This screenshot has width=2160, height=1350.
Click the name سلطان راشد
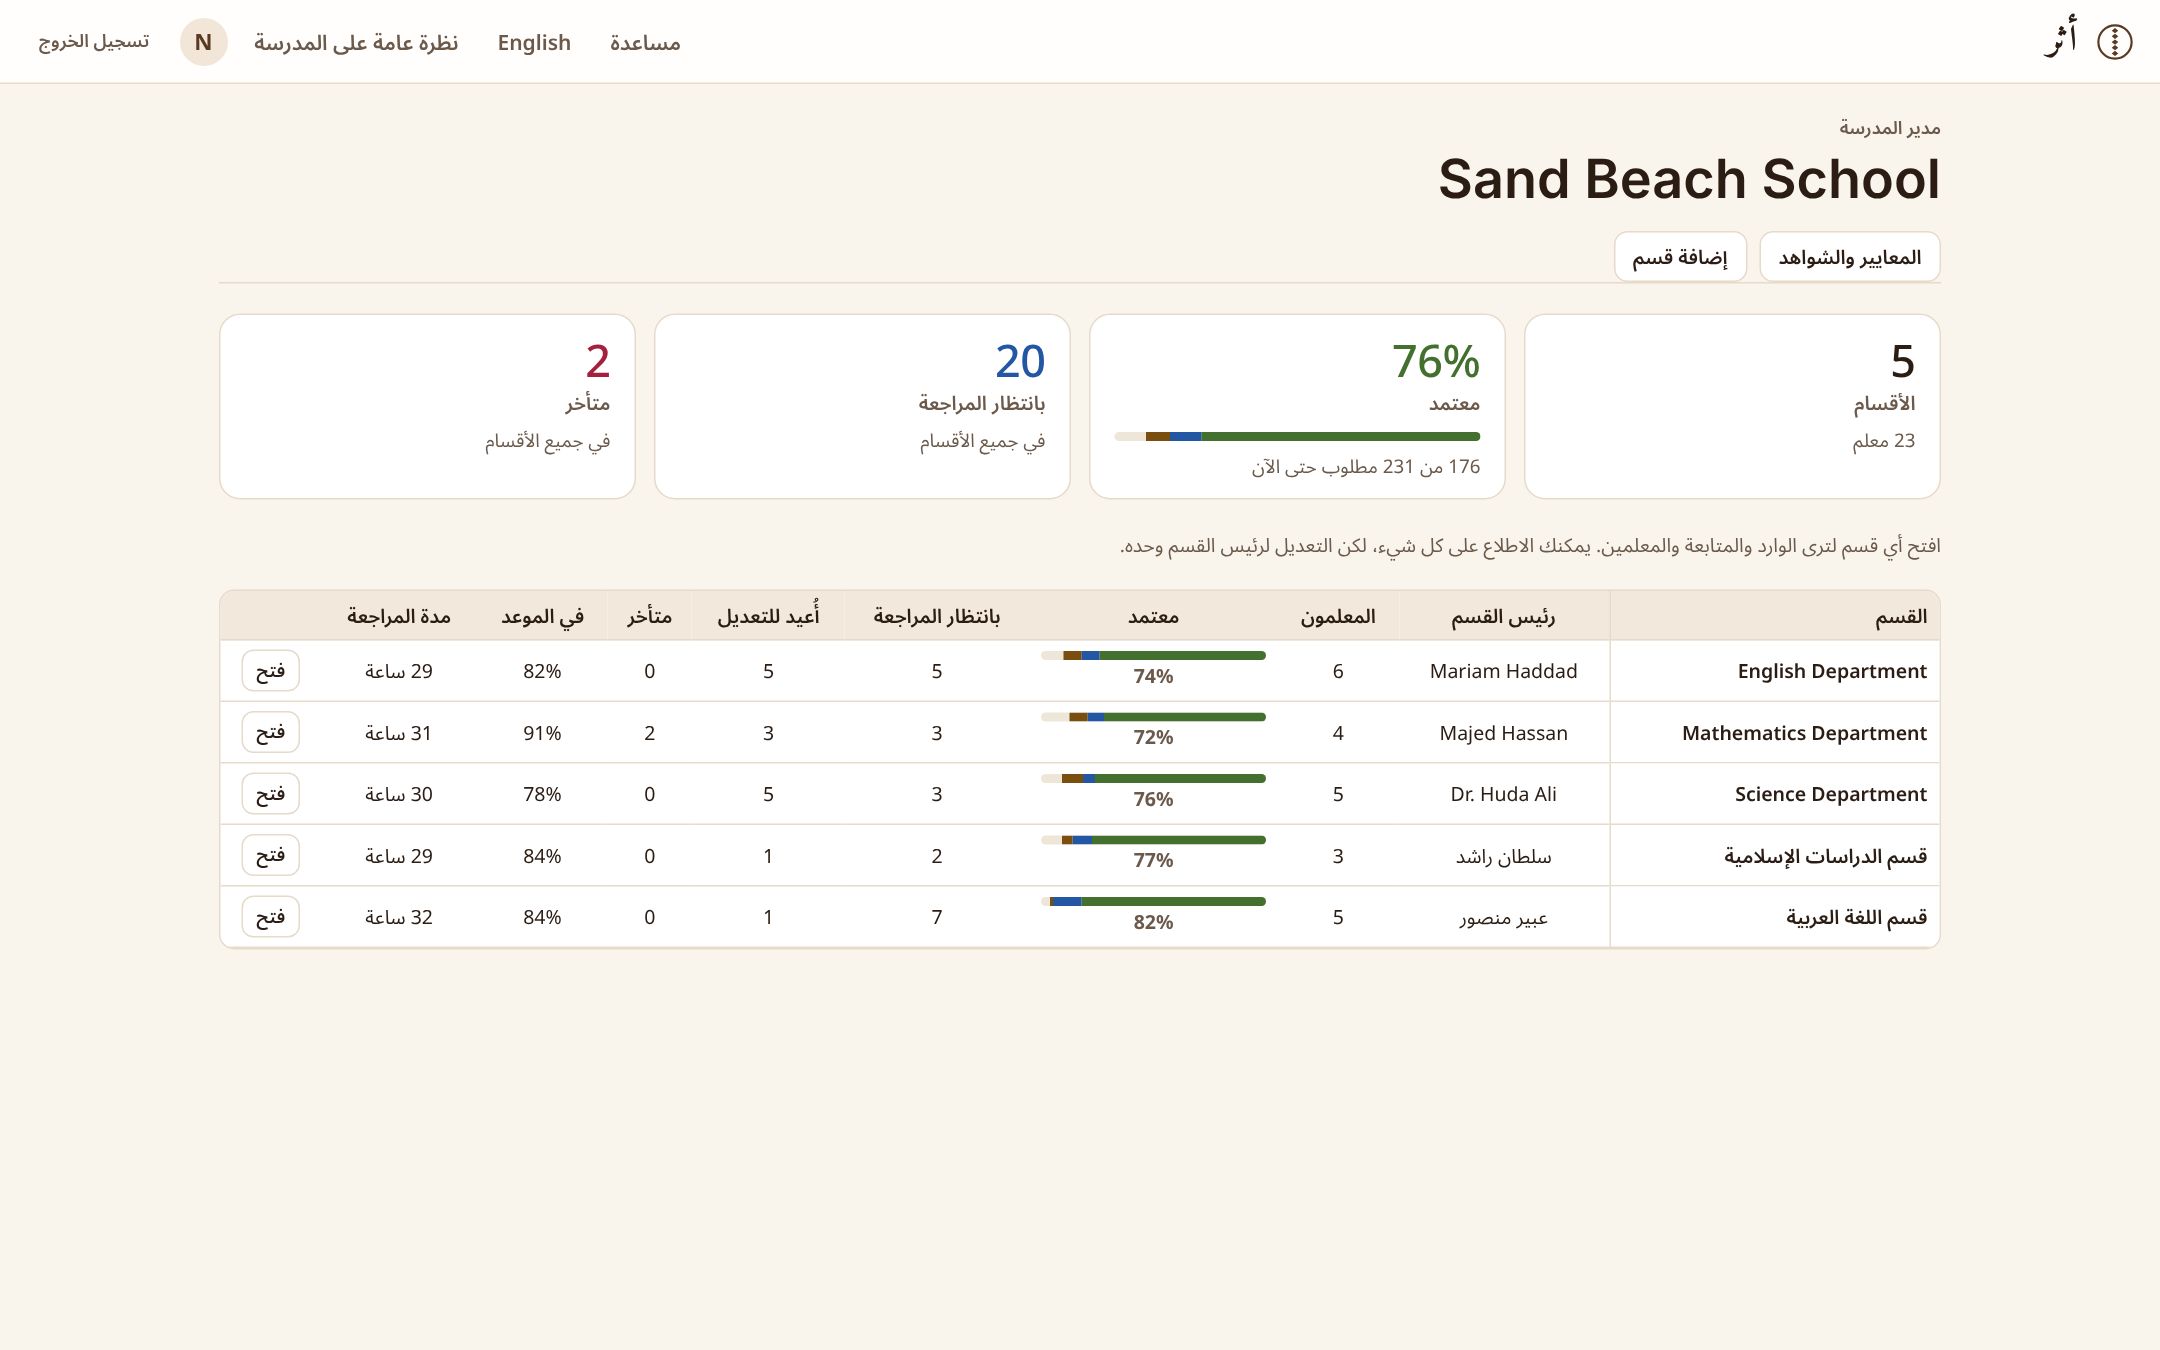pos(1503,856)
